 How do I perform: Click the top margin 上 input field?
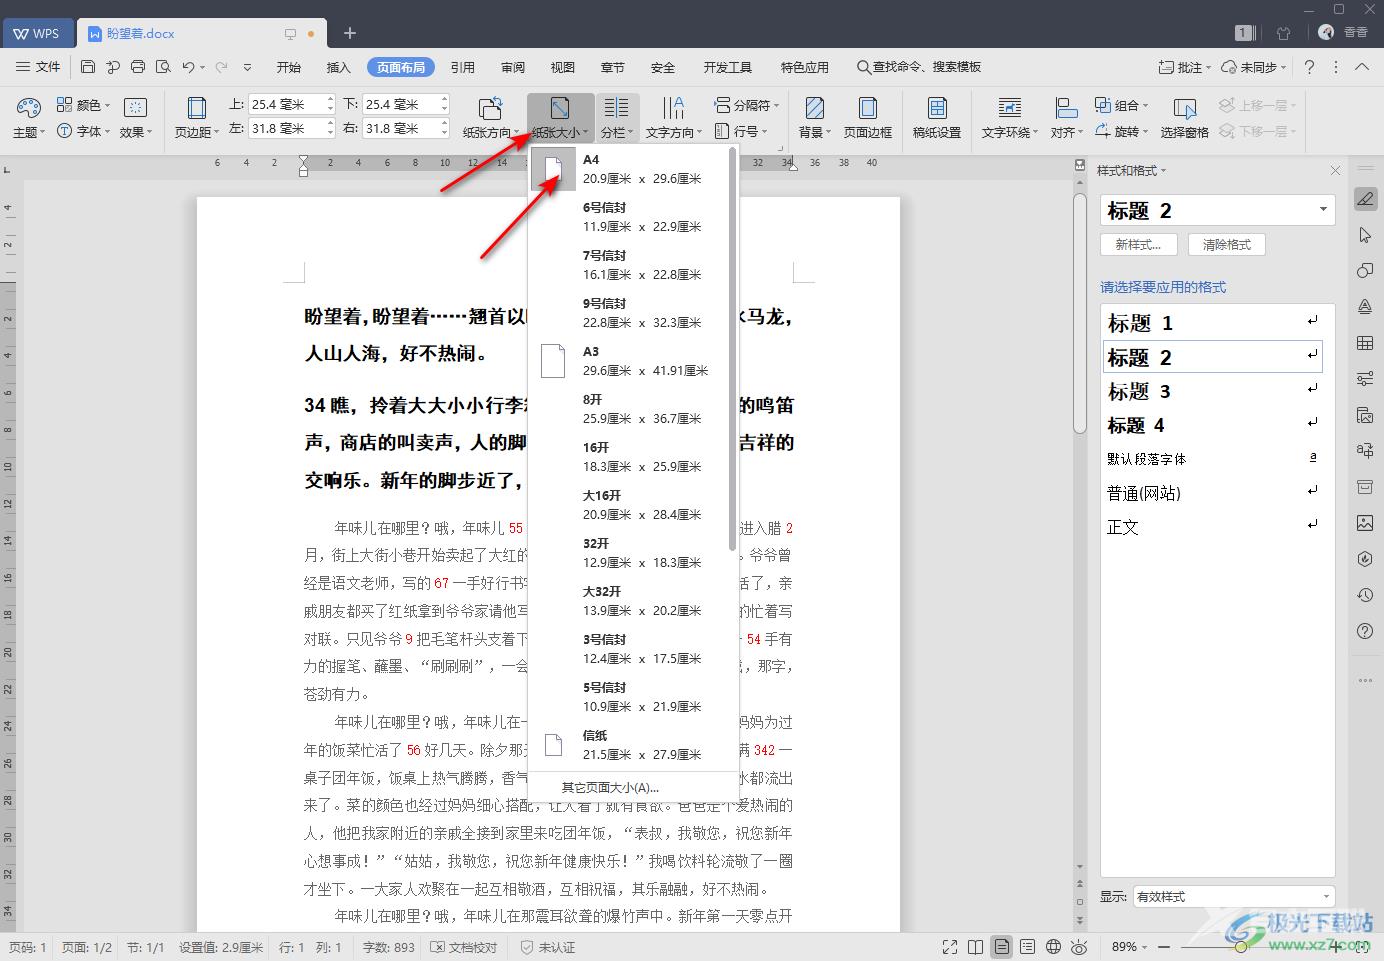(286, 104)
